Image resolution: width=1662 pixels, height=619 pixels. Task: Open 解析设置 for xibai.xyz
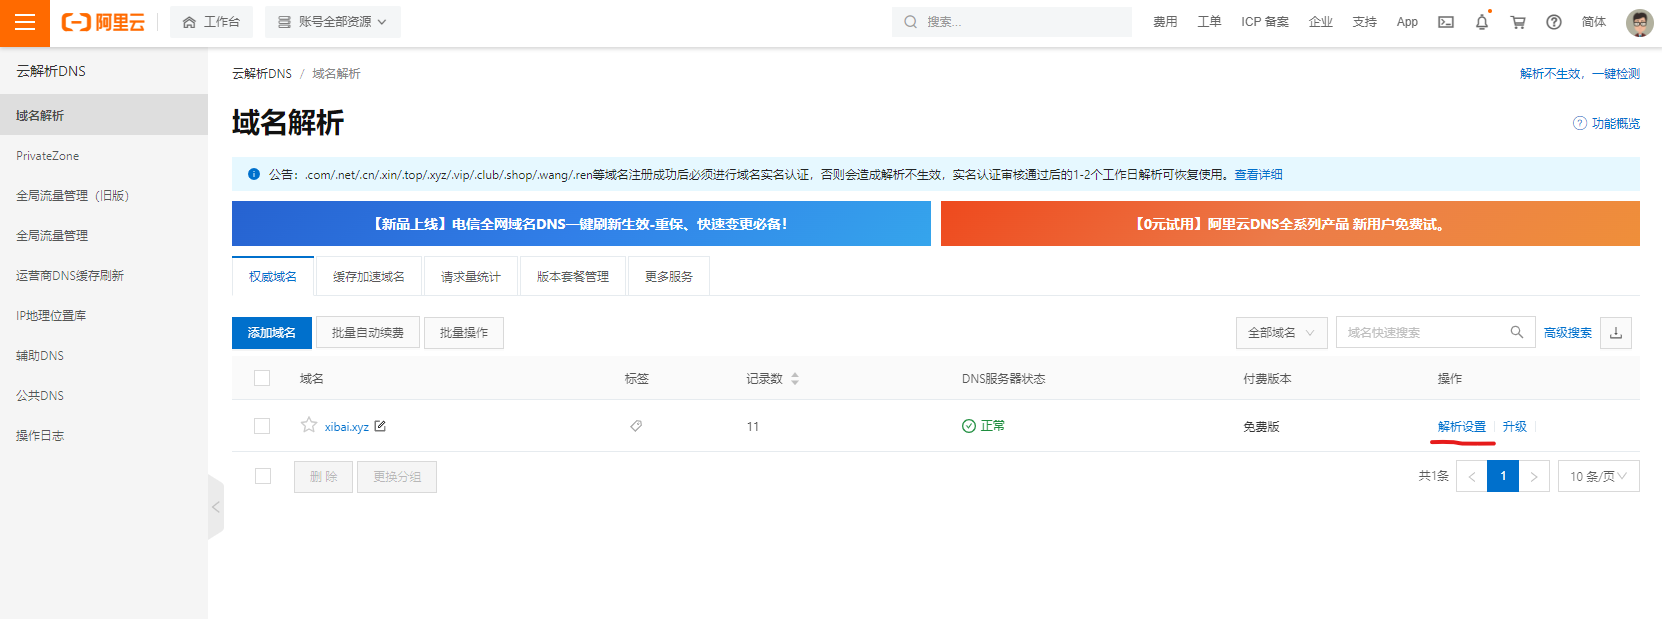[1461, 426]
